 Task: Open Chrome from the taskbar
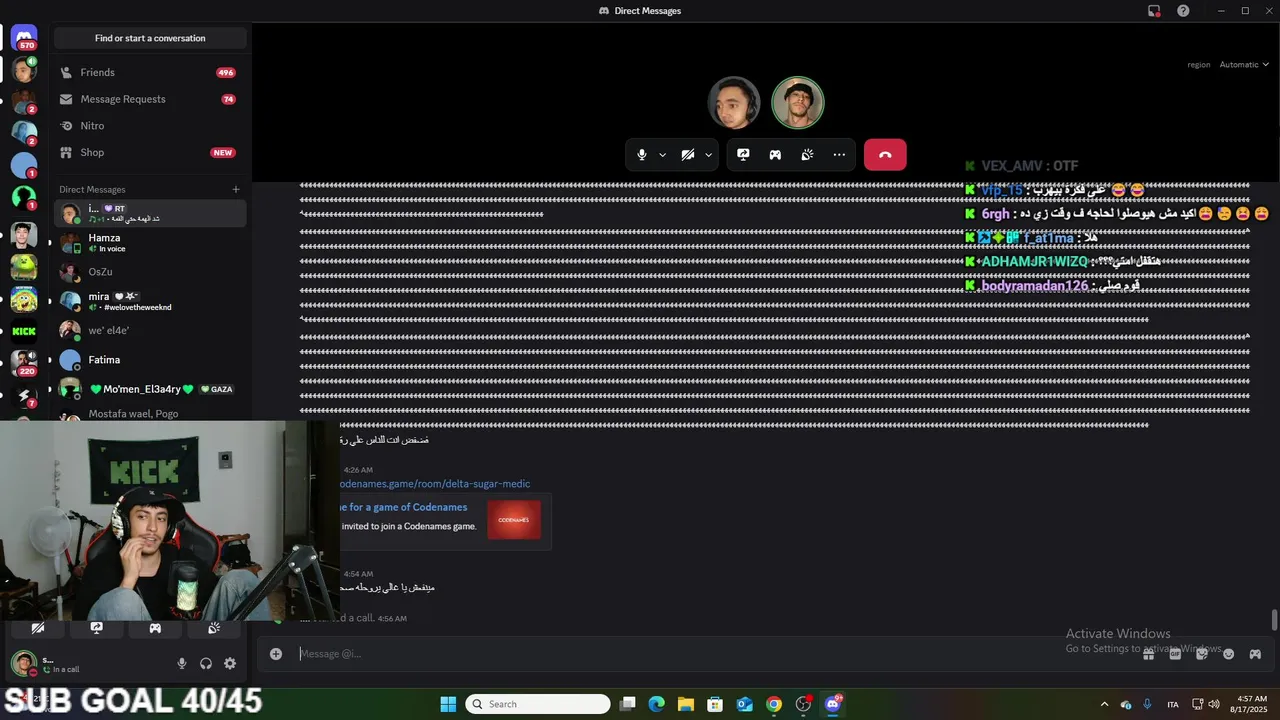pyautogui.click(x=774, y=704)
